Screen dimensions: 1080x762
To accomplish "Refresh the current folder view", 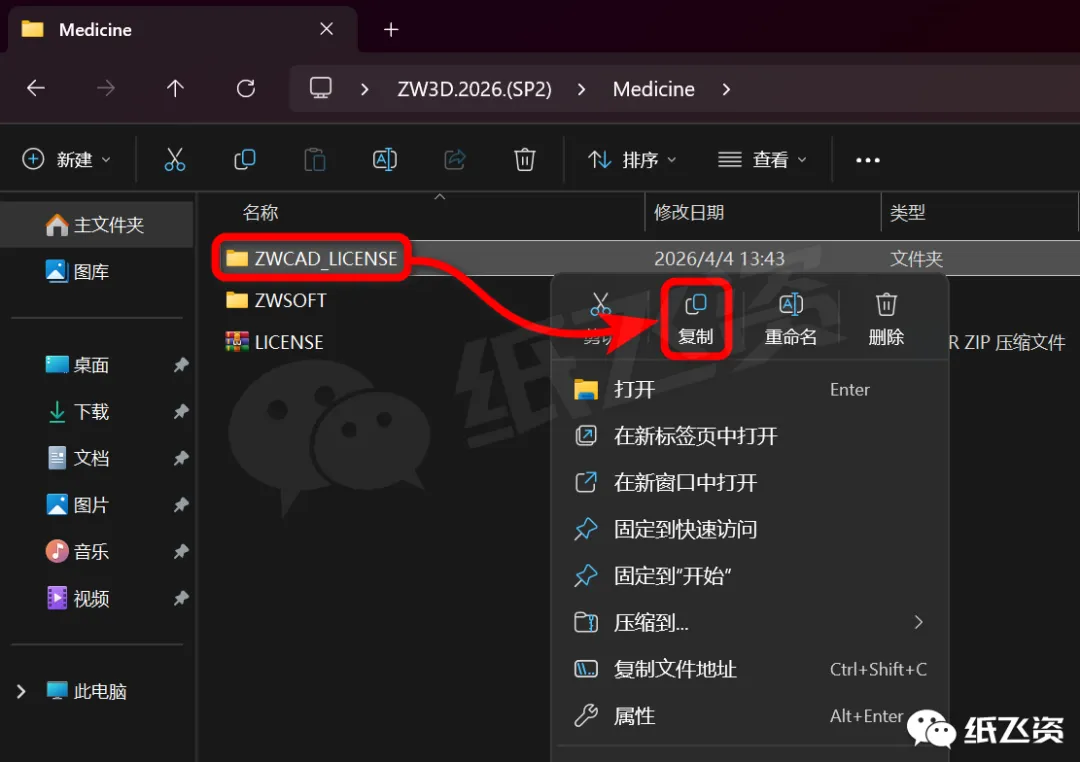I will point(246,88).
